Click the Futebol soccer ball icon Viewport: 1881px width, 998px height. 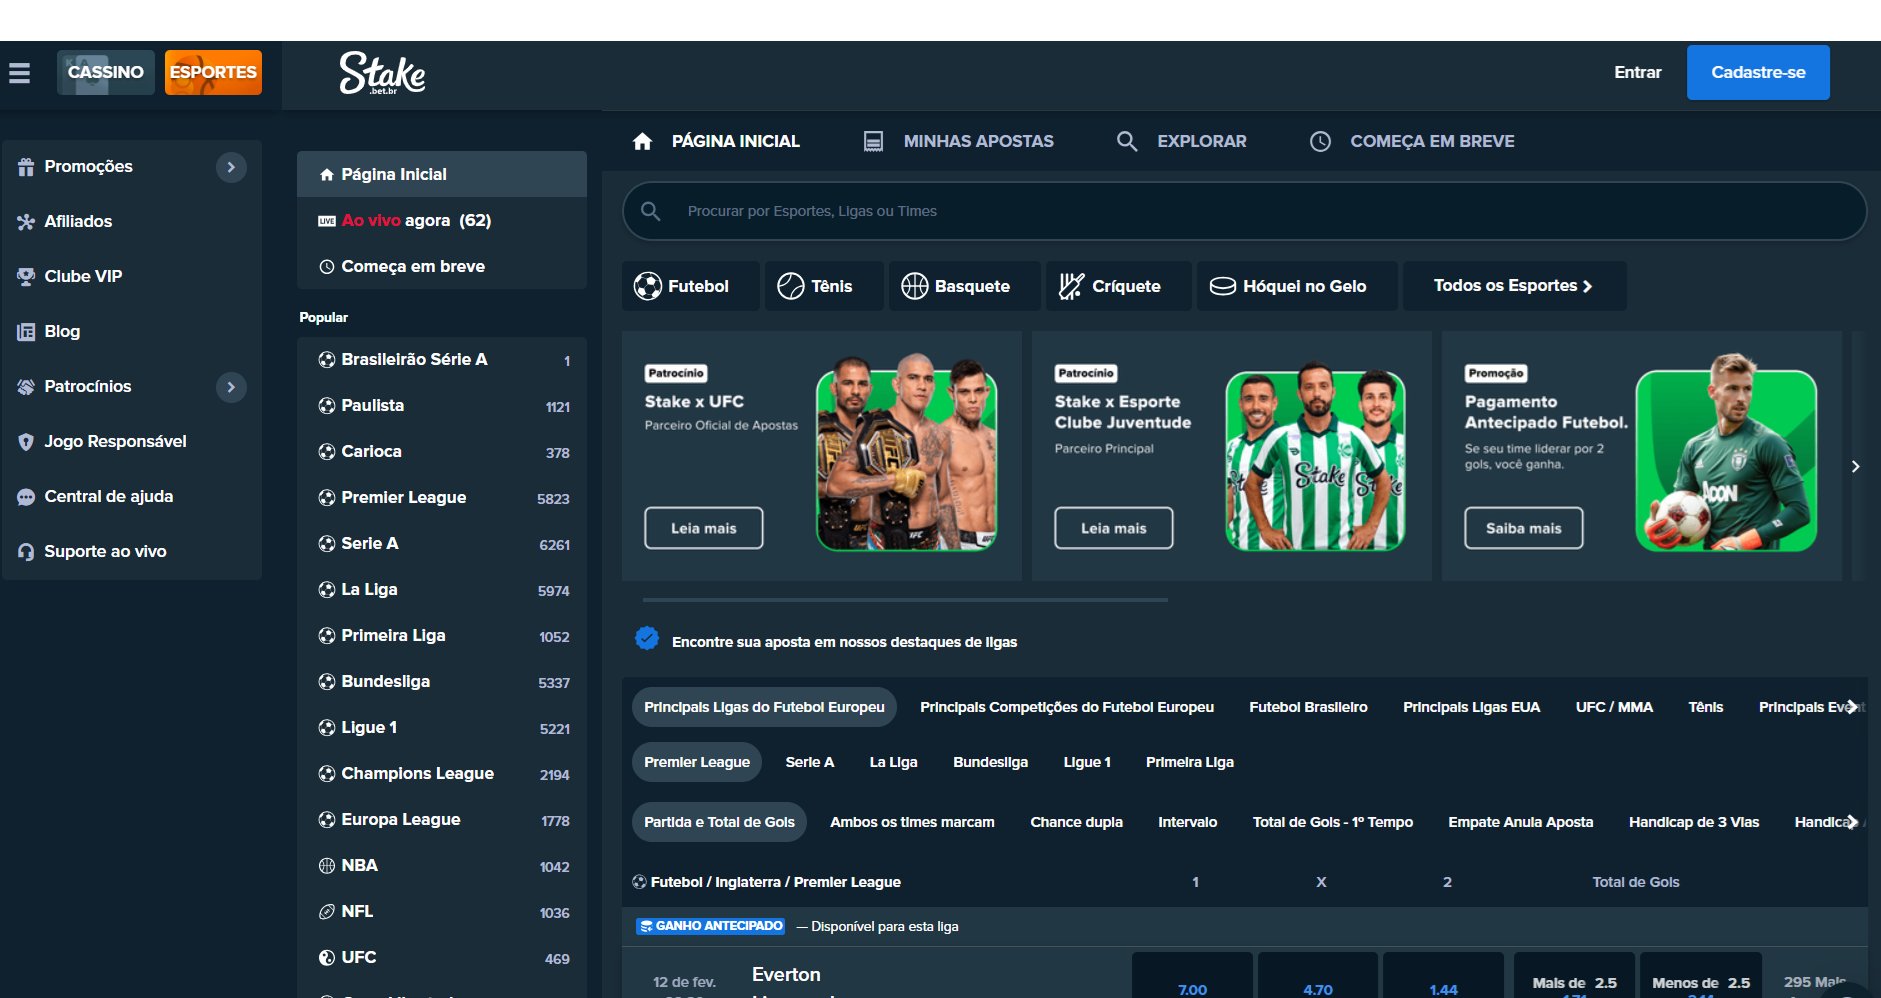click(x=647, y=287)
